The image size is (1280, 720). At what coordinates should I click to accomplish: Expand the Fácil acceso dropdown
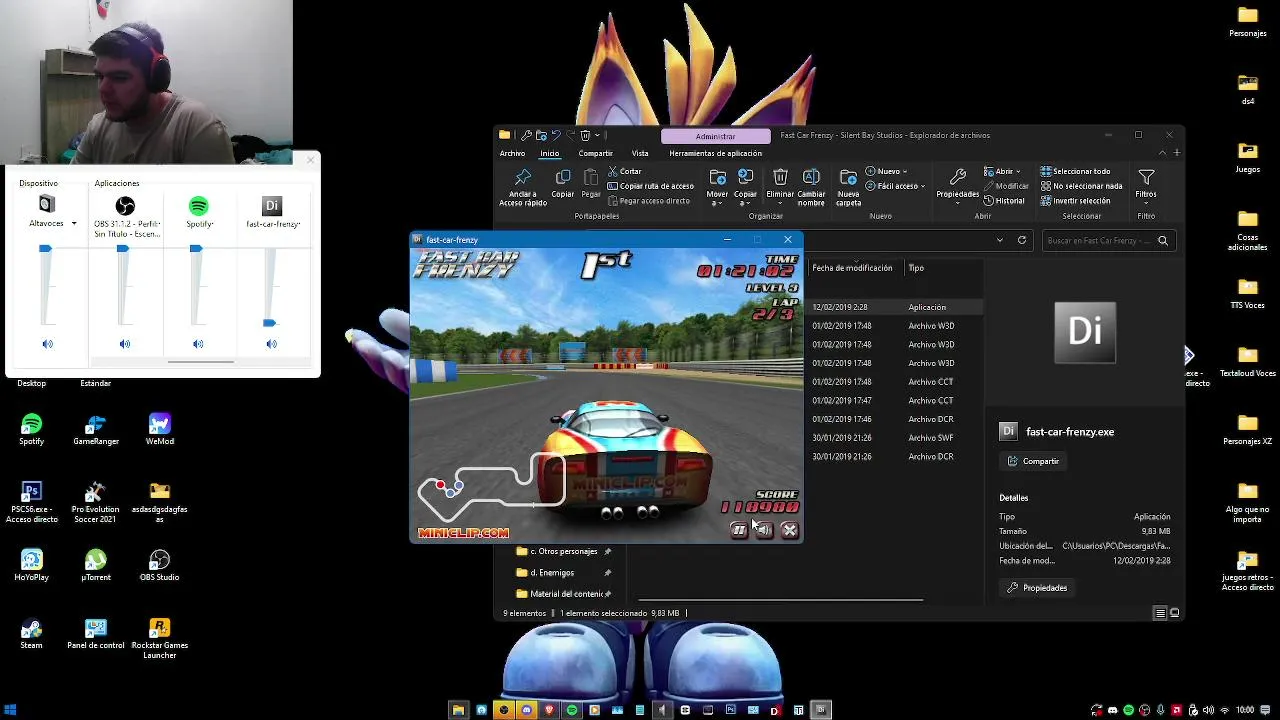(x=895, y=186)
